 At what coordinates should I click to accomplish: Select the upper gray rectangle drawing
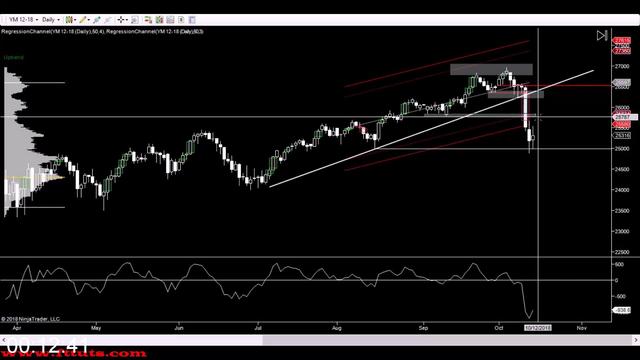pos(491,69)
